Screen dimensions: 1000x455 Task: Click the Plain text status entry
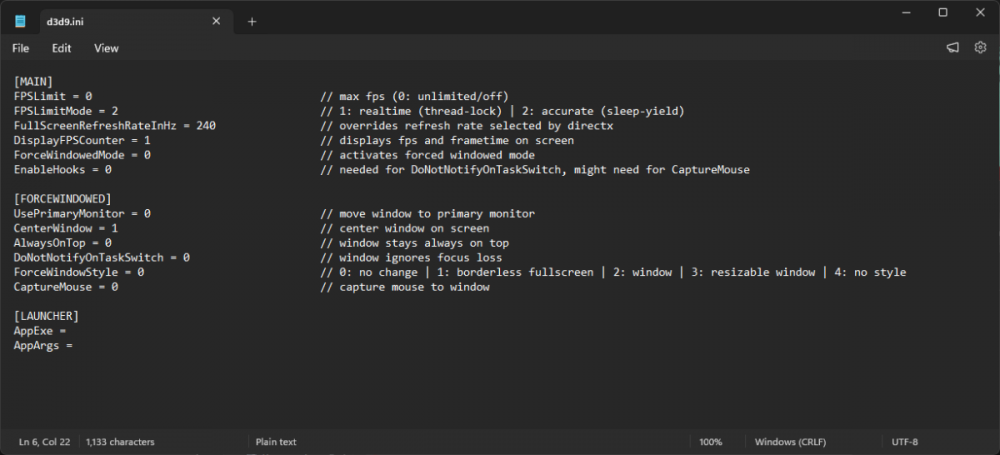pos(276,442)
